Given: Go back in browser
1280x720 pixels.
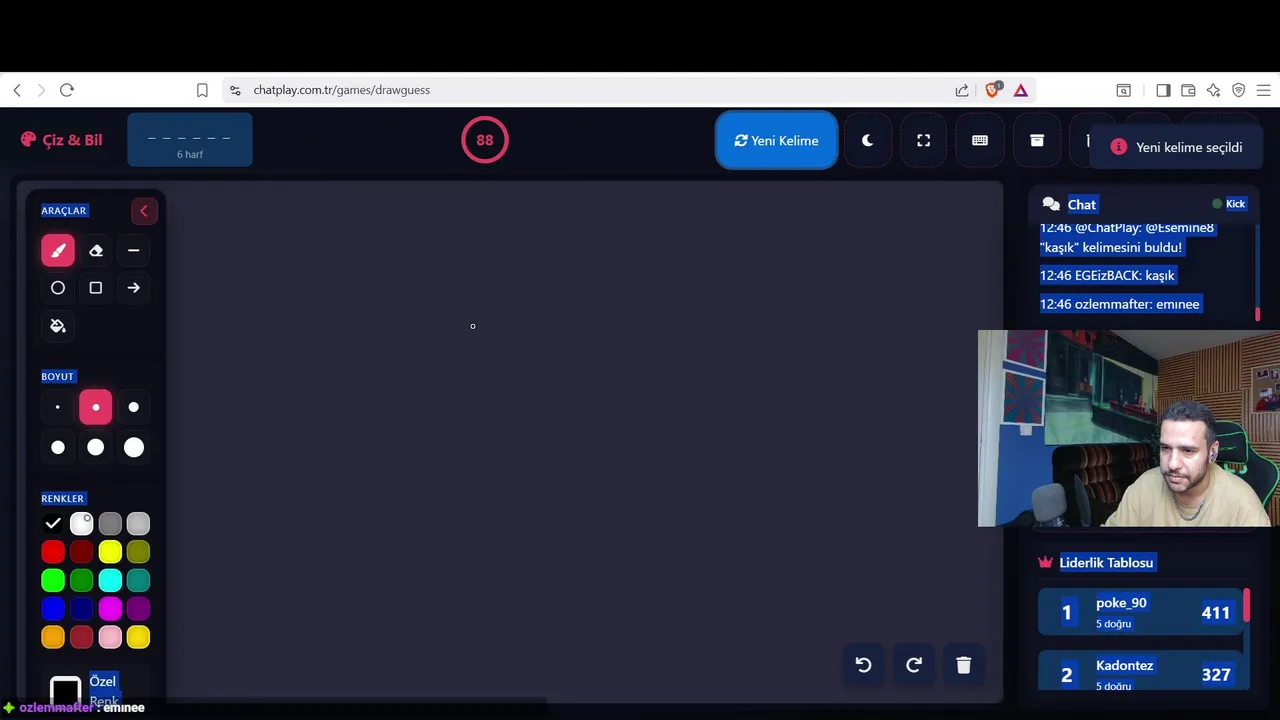Looking at the screenshot, I should (x=17, y=90).
